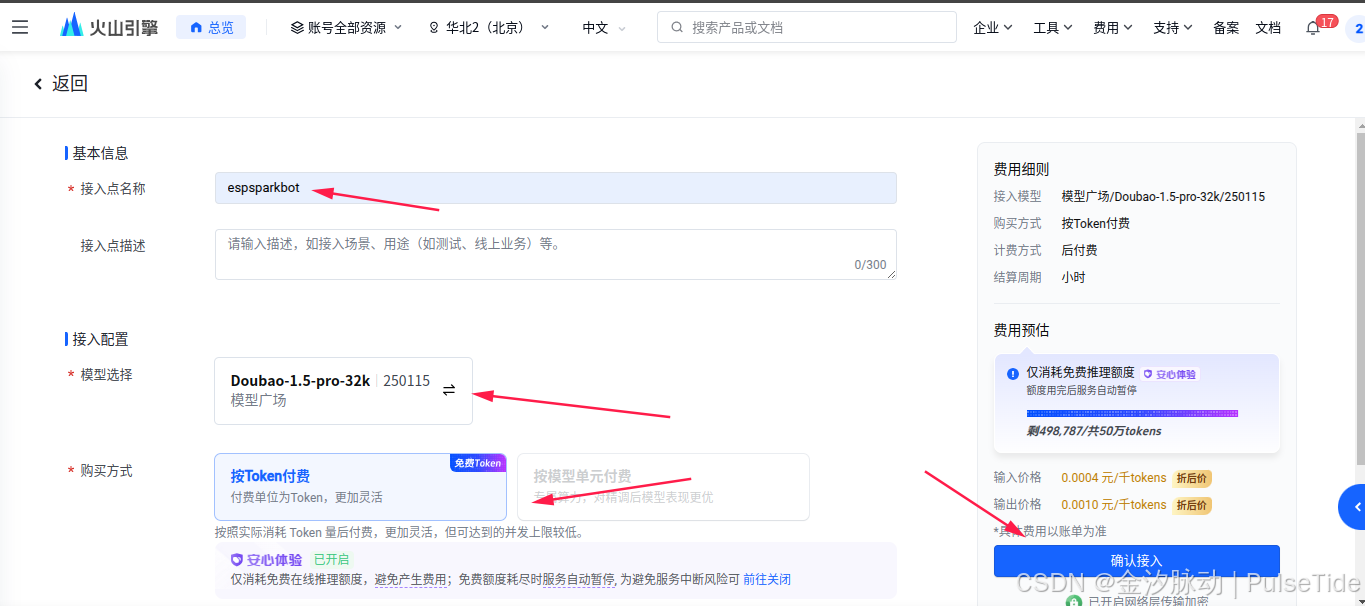The height and width of the screenshot is (606, 1365).
Task: Edit the 接入点名称 field containing espsparkbot
Action: [555, 188]
